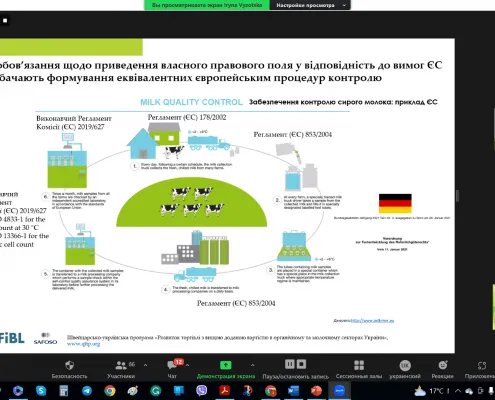
Task: Pause the recording with the pause icon
Action: 290,364
